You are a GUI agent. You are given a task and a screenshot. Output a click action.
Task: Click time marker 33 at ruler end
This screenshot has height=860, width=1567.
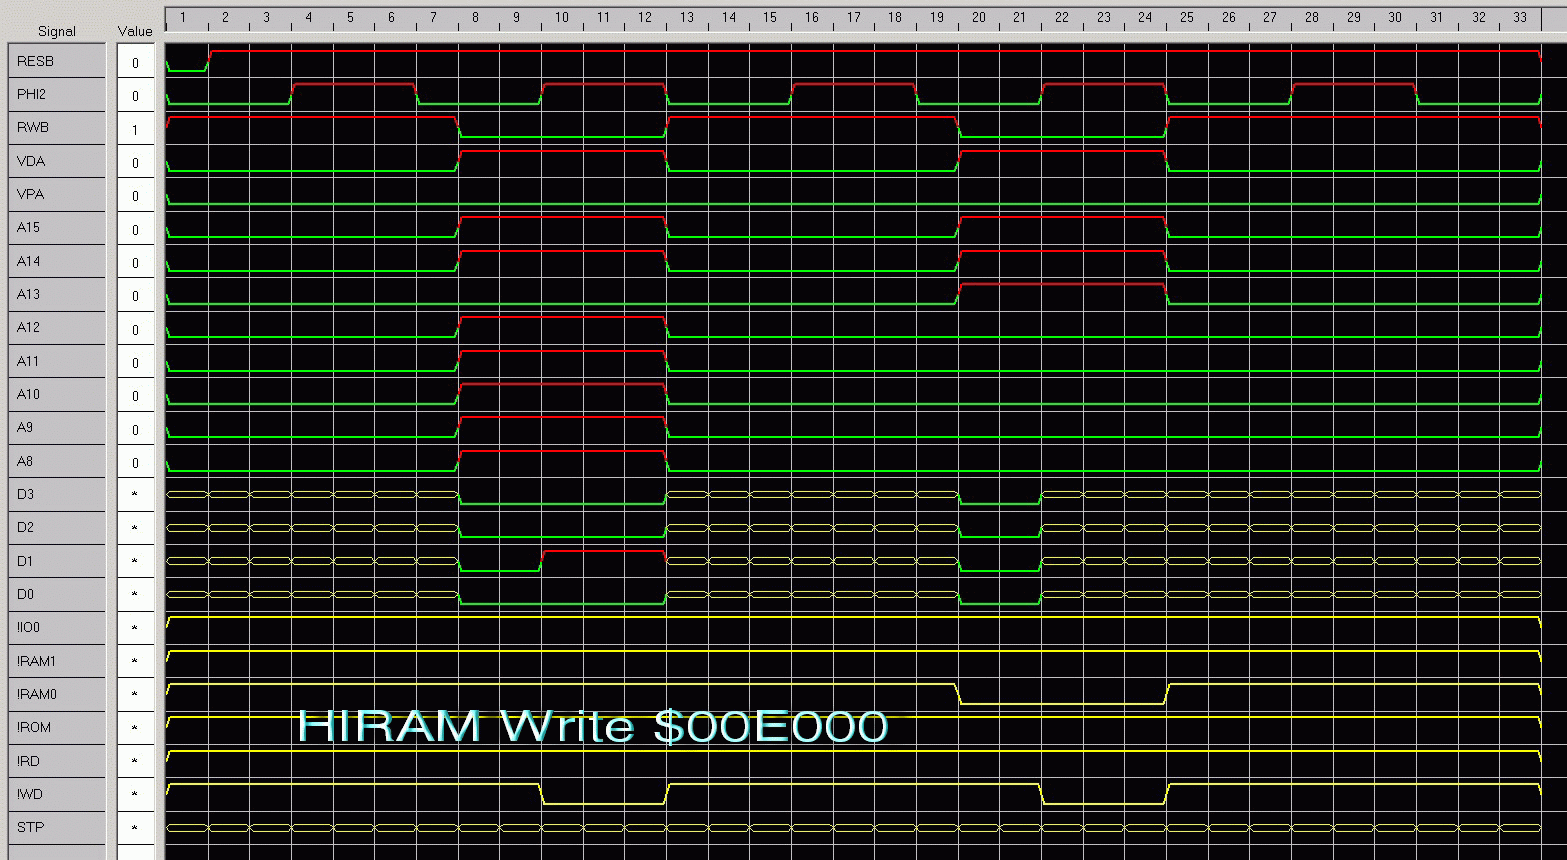[x=1520, y=17]
